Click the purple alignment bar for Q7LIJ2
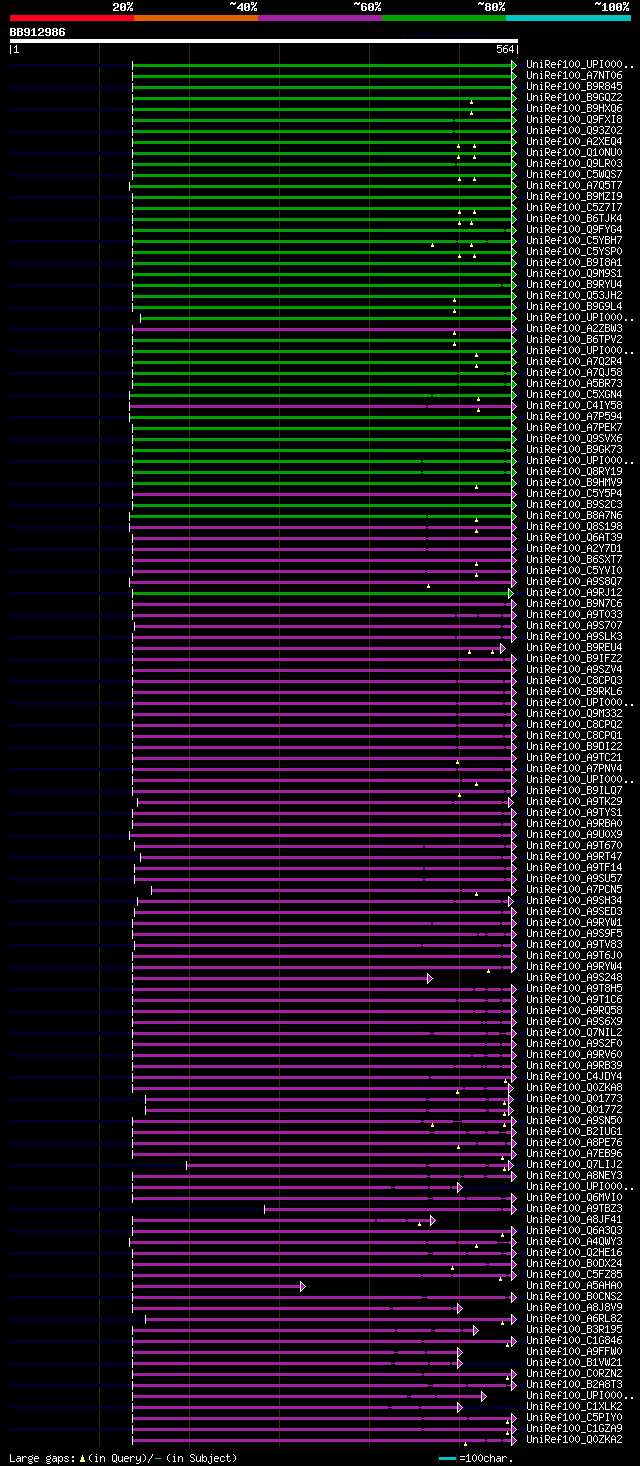This screenshot has width=640, height=1466. coord(347,1164)
